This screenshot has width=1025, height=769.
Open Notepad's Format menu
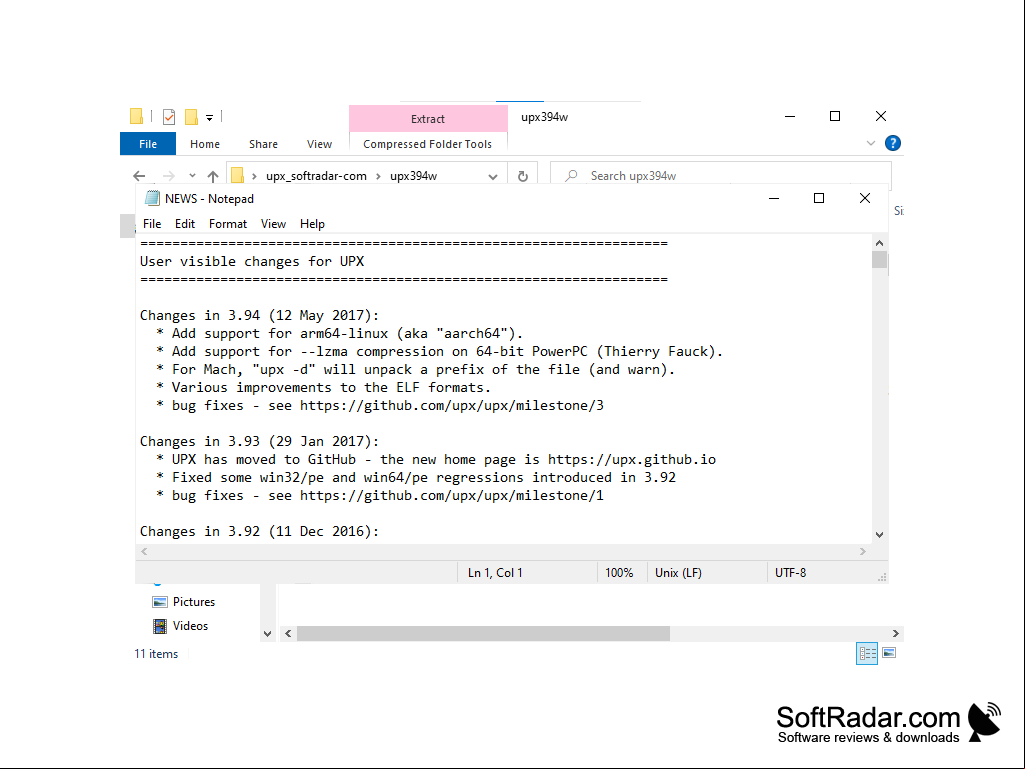[228, 224]
